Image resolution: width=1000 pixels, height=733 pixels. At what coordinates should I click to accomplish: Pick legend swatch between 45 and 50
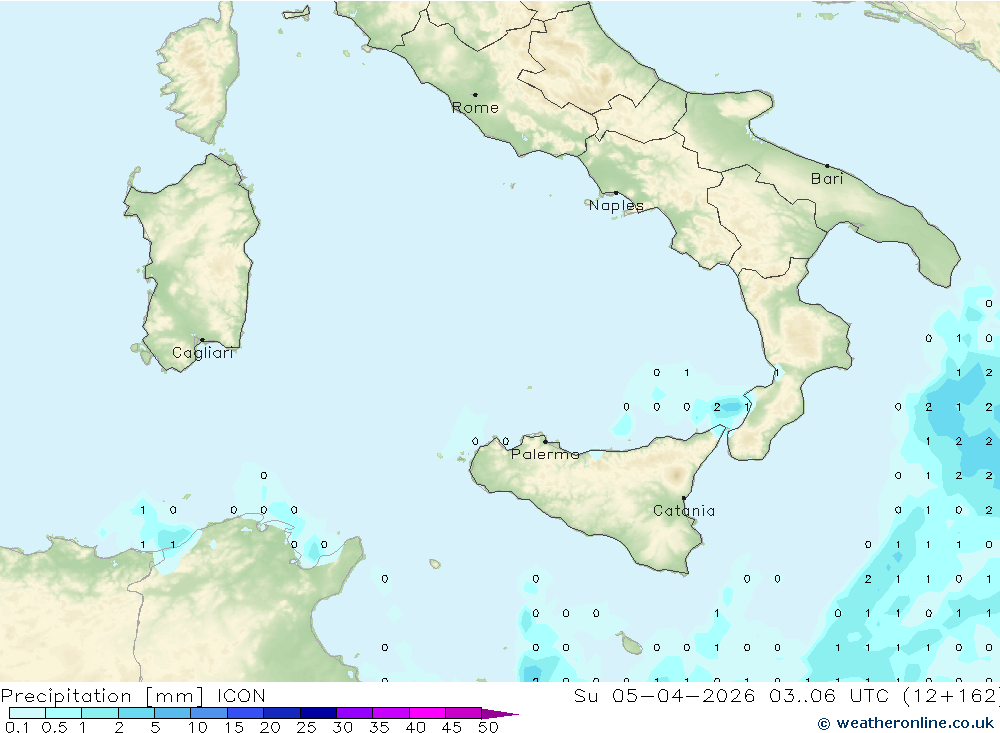coord(464,713)
